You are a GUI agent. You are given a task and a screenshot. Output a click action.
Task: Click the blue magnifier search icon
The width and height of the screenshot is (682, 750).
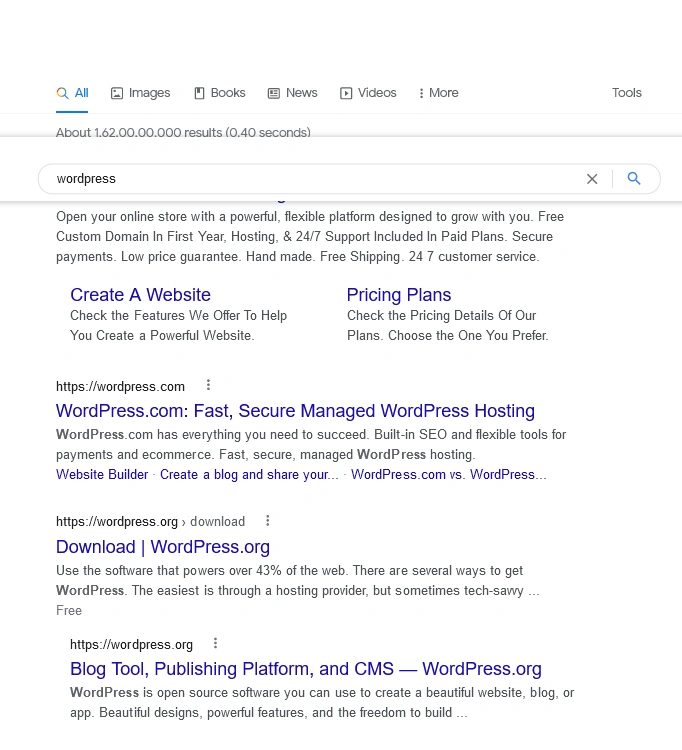pyautogui.click(x=634, y=178)
